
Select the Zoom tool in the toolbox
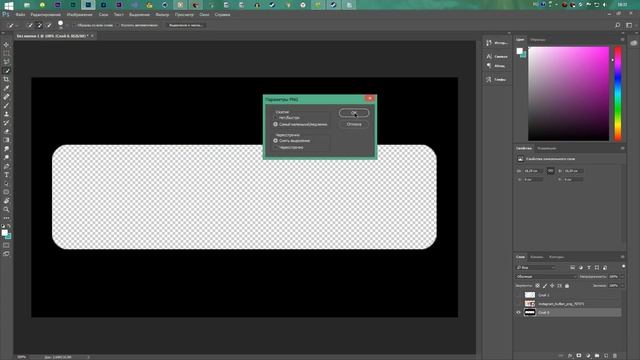click(6, 209)
